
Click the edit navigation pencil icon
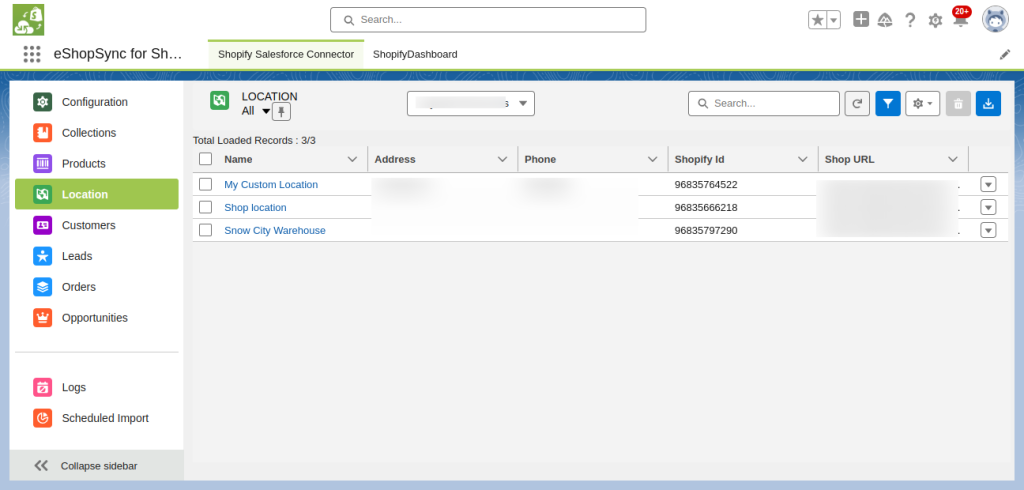pyautogui.click(x=1005, y=55)
